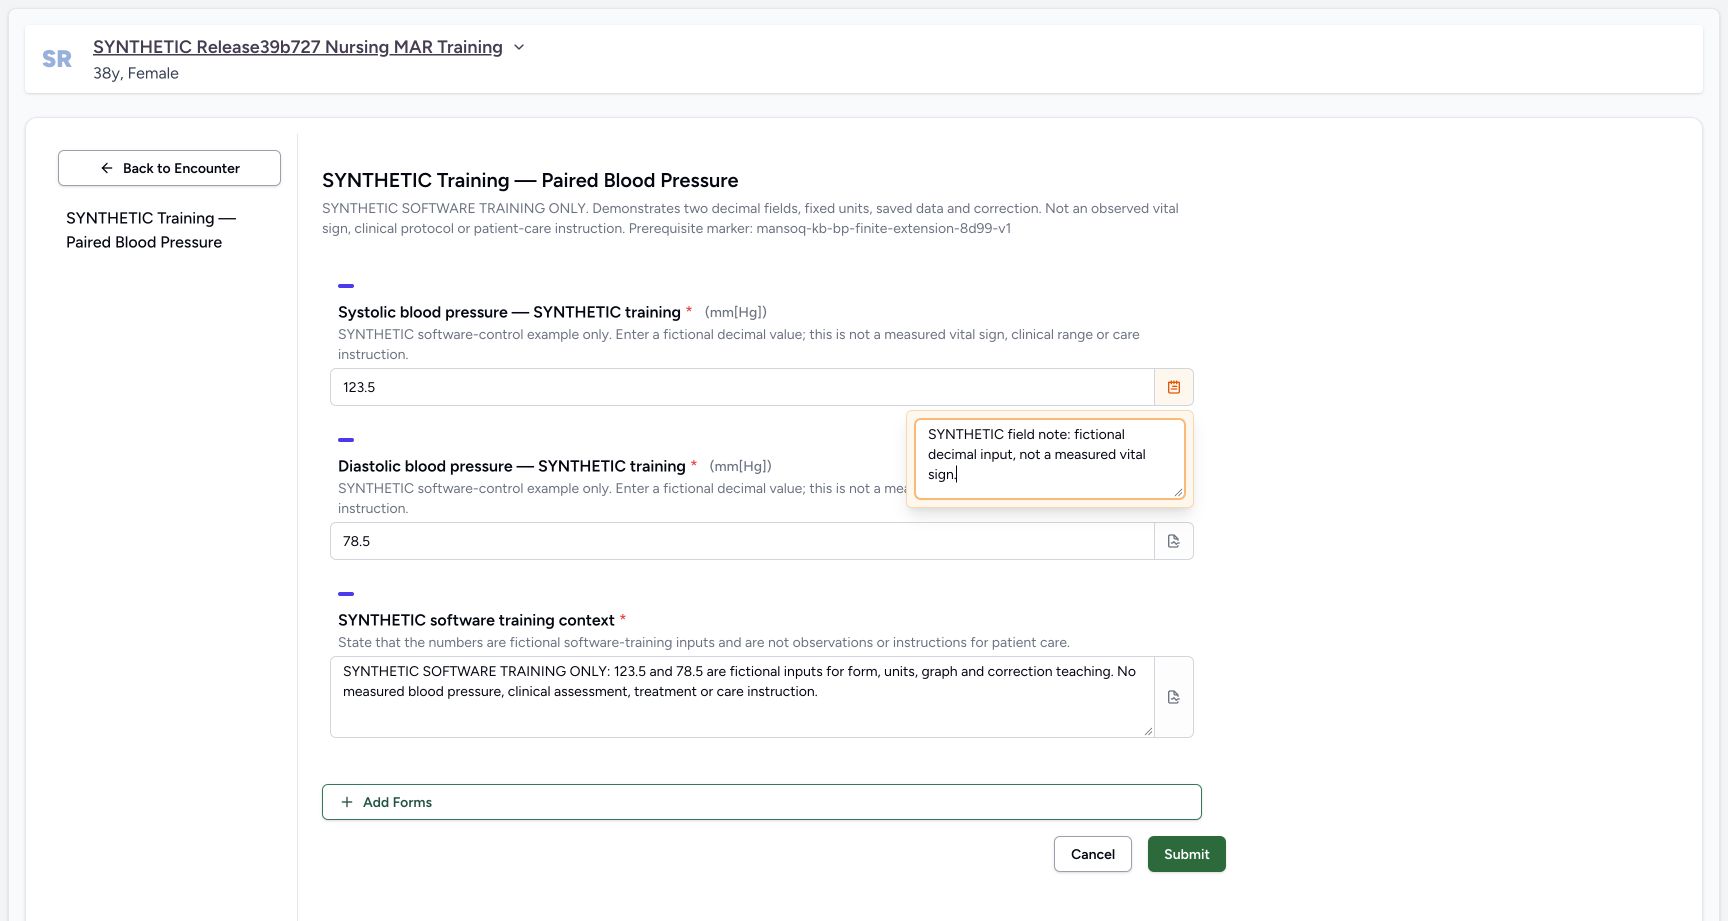Click the software training context textarea
This screenshot has width=1728, height=921.
point(742,697)
